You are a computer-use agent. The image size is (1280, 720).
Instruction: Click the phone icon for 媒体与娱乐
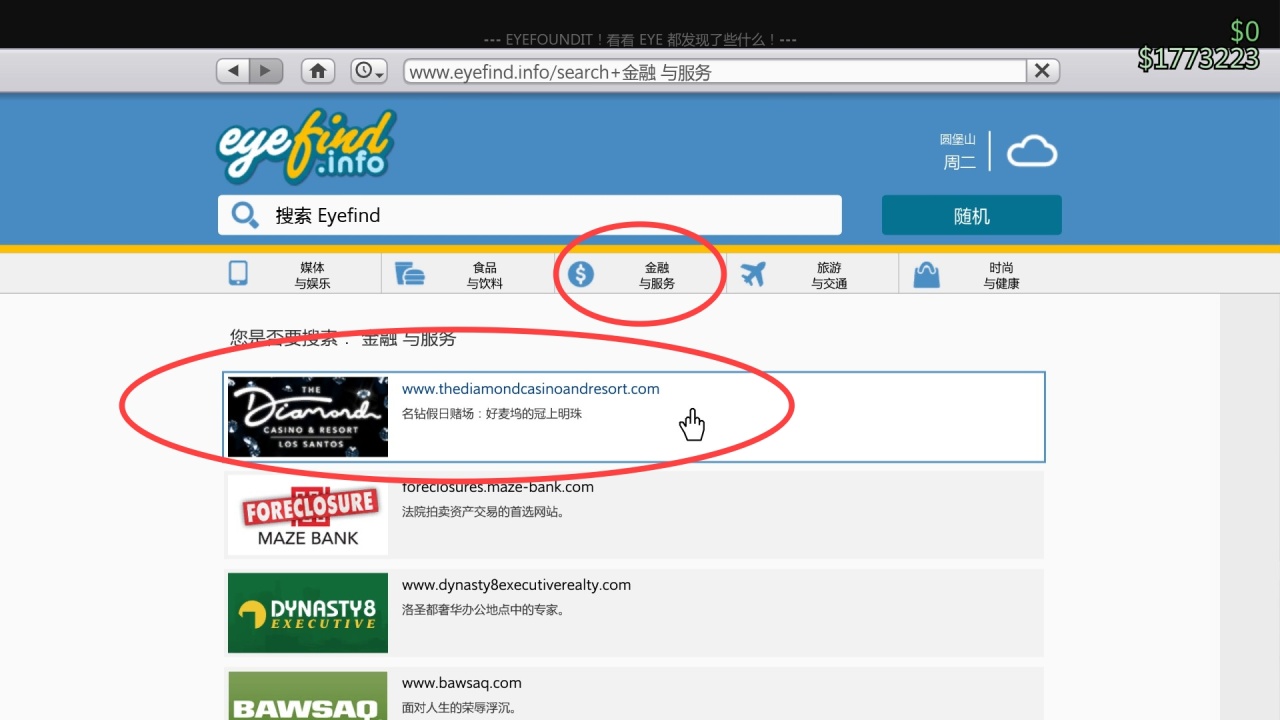[x=238, y=273]
